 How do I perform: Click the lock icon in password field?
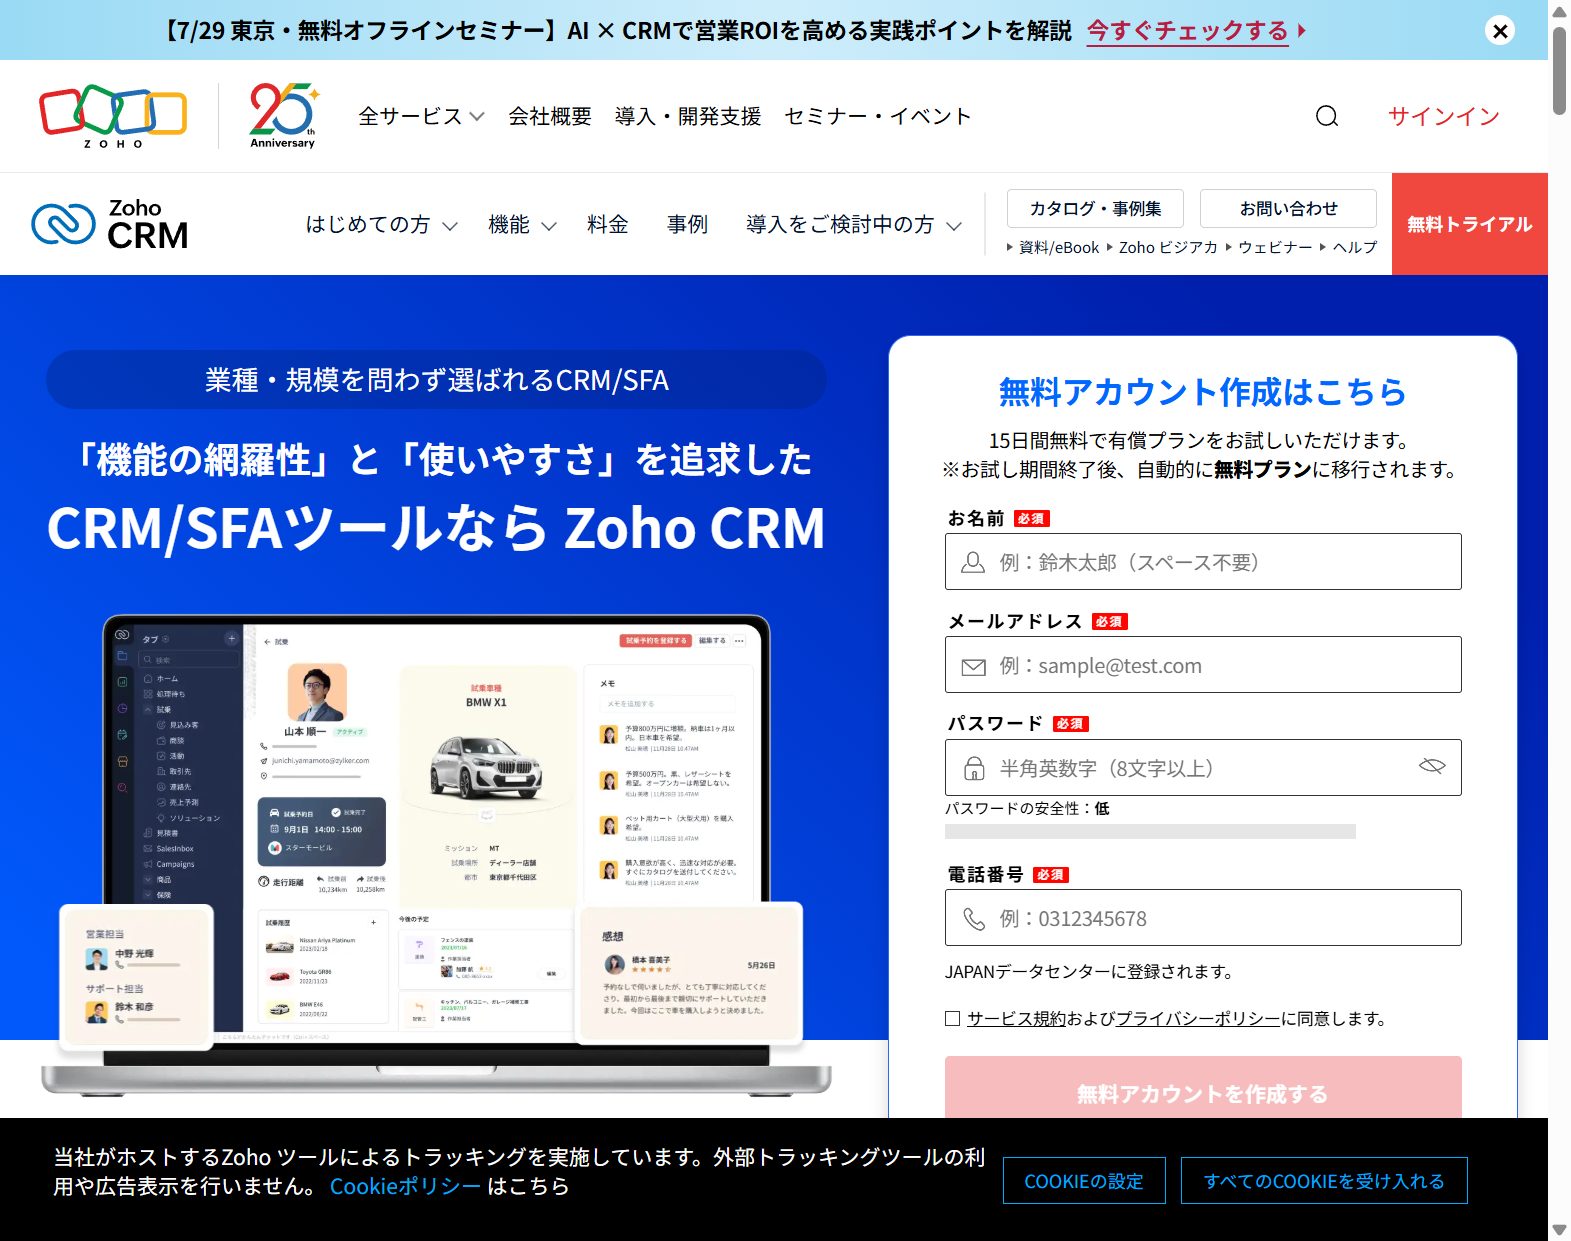coord(973,768)
